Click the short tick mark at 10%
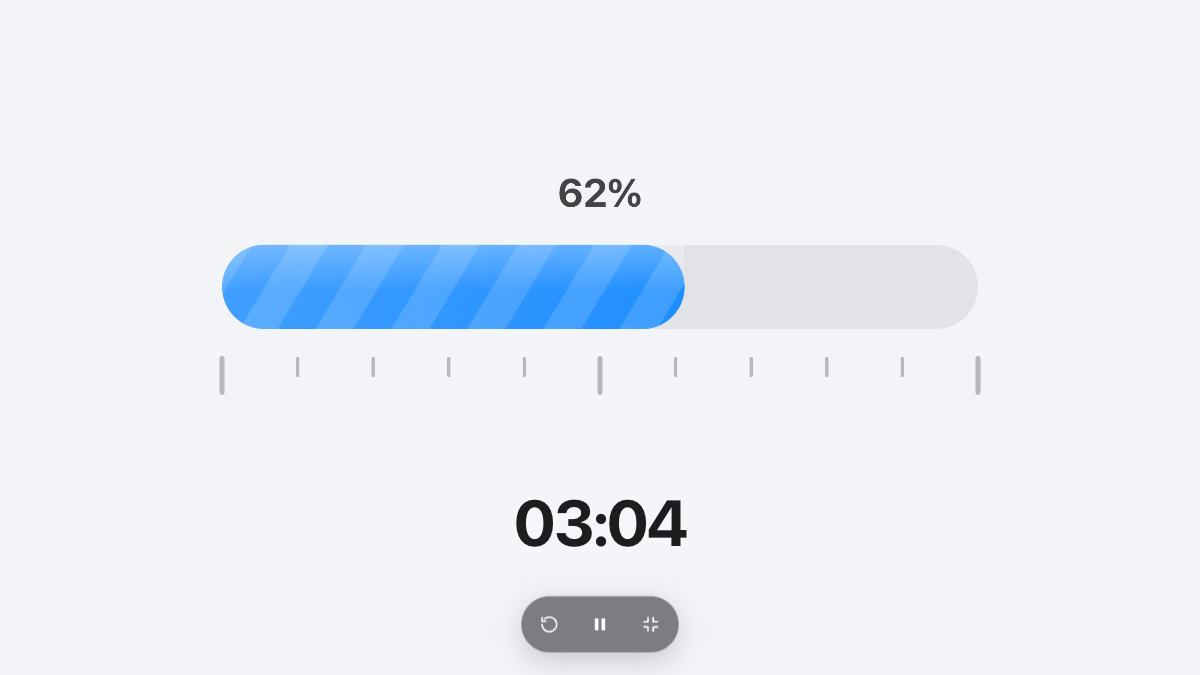This screenshot has width=1200, height=675. click(x=297, y=367)
